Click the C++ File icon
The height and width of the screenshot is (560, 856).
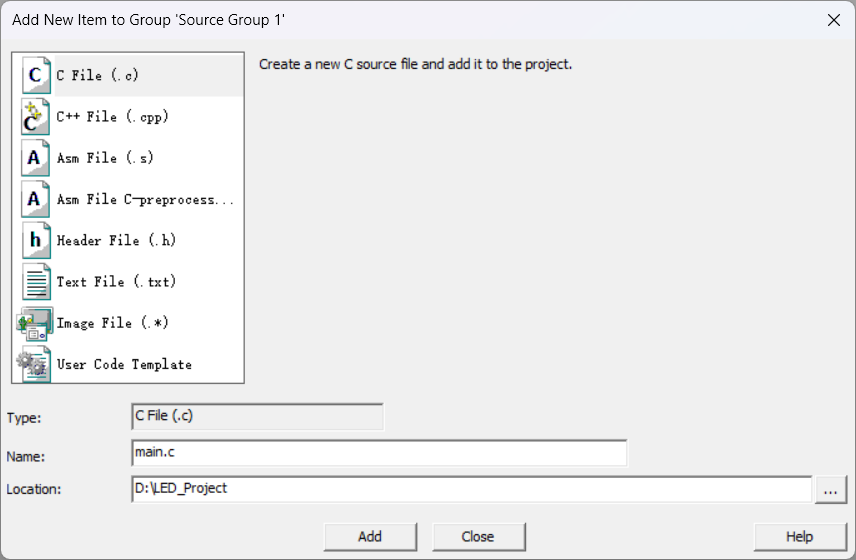(x=36, y=117)
